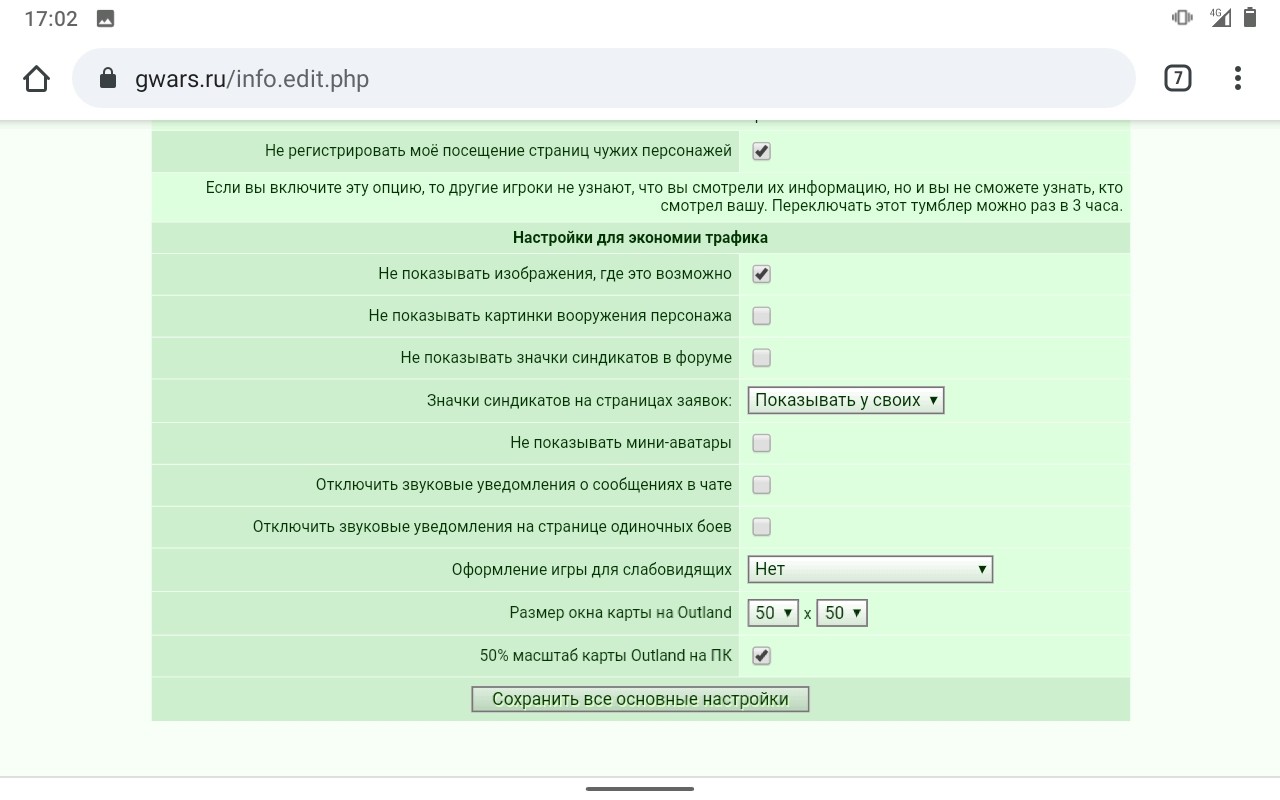This screenshot has width=1280, height=800.
Task: Open the first Outland map size dropdown
Action: pyautogui.click(x=773, y=613)
